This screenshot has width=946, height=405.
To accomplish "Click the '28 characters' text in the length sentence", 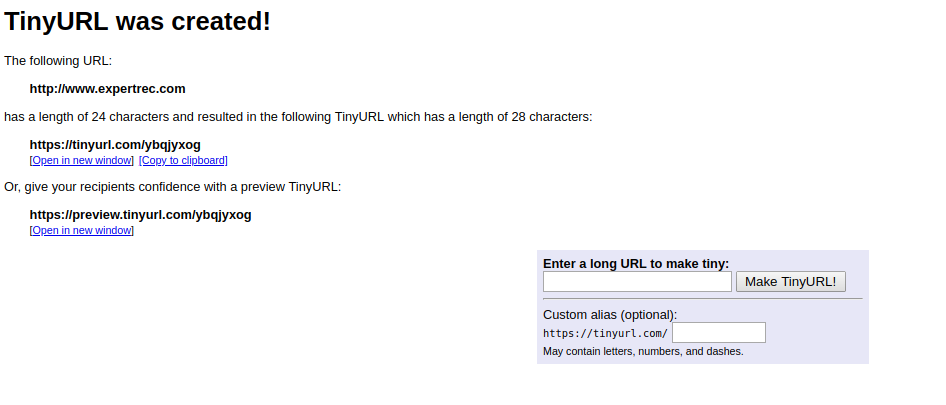I will pyautogui.click(x=551, y=117).
